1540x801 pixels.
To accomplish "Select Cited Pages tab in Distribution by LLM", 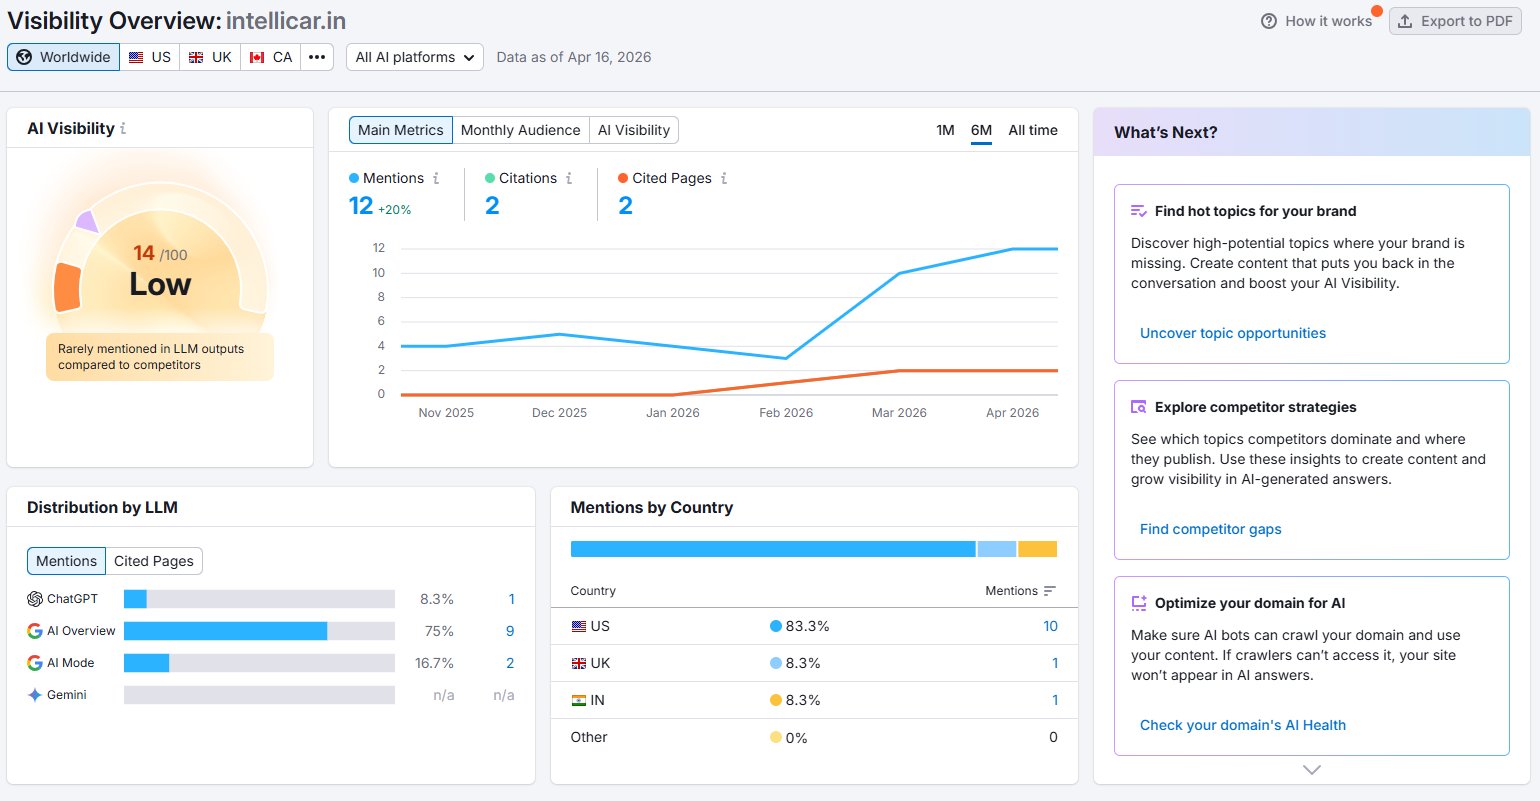I will tap(154, 561).
